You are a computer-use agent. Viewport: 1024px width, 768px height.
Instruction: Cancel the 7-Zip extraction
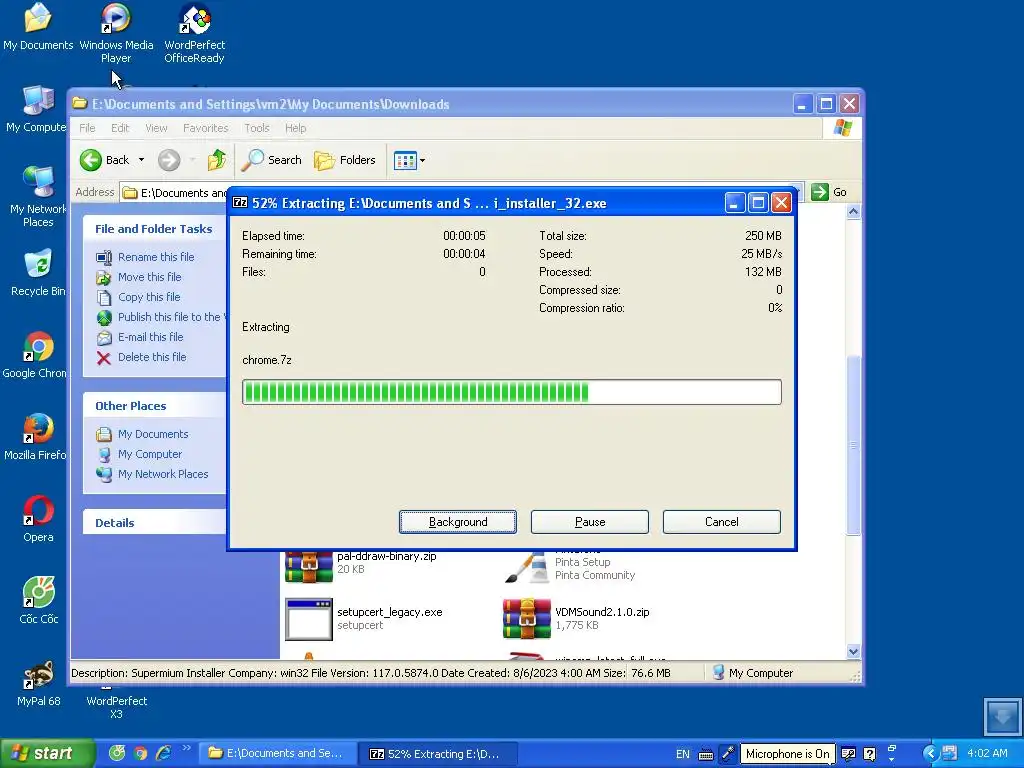(722, 522)
